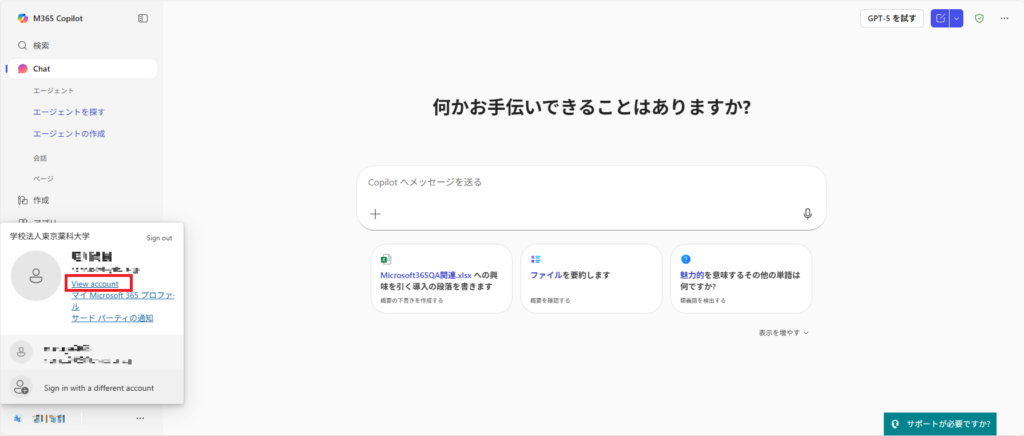The width and height of the screenshot is (1024, 436).
Task: Collapse the sidebar with the panel icon
Action: coord(143,18)
